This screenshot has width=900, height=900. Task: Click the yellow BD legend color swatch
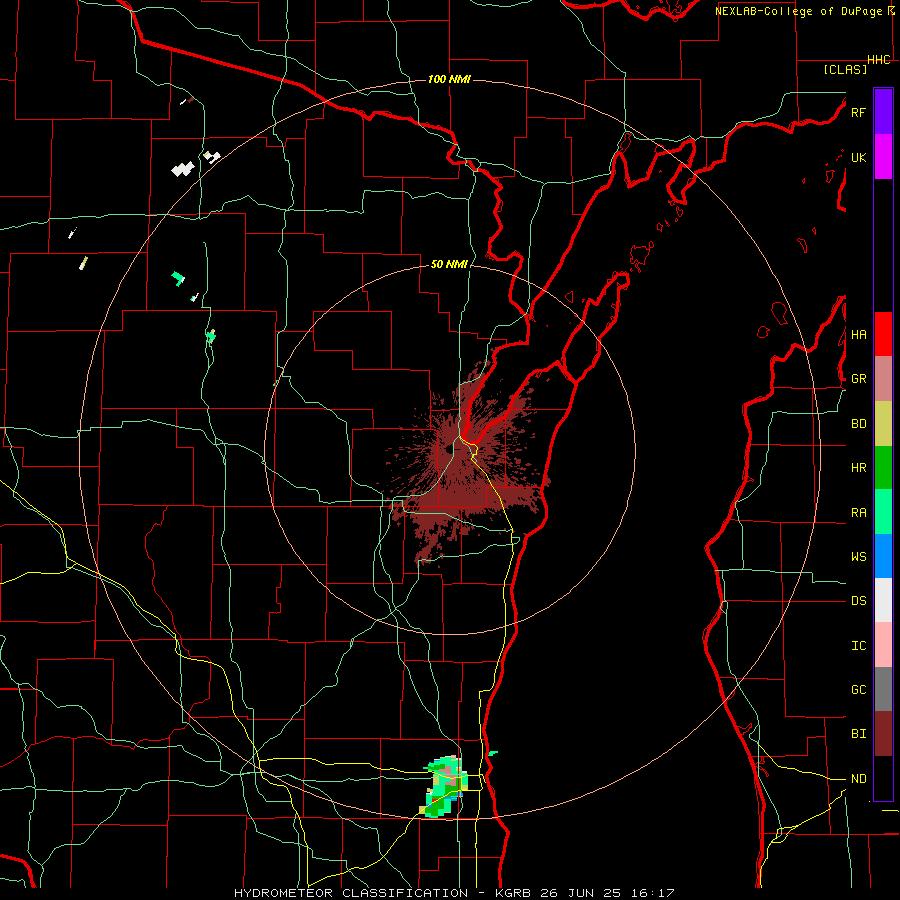(883, 424)
